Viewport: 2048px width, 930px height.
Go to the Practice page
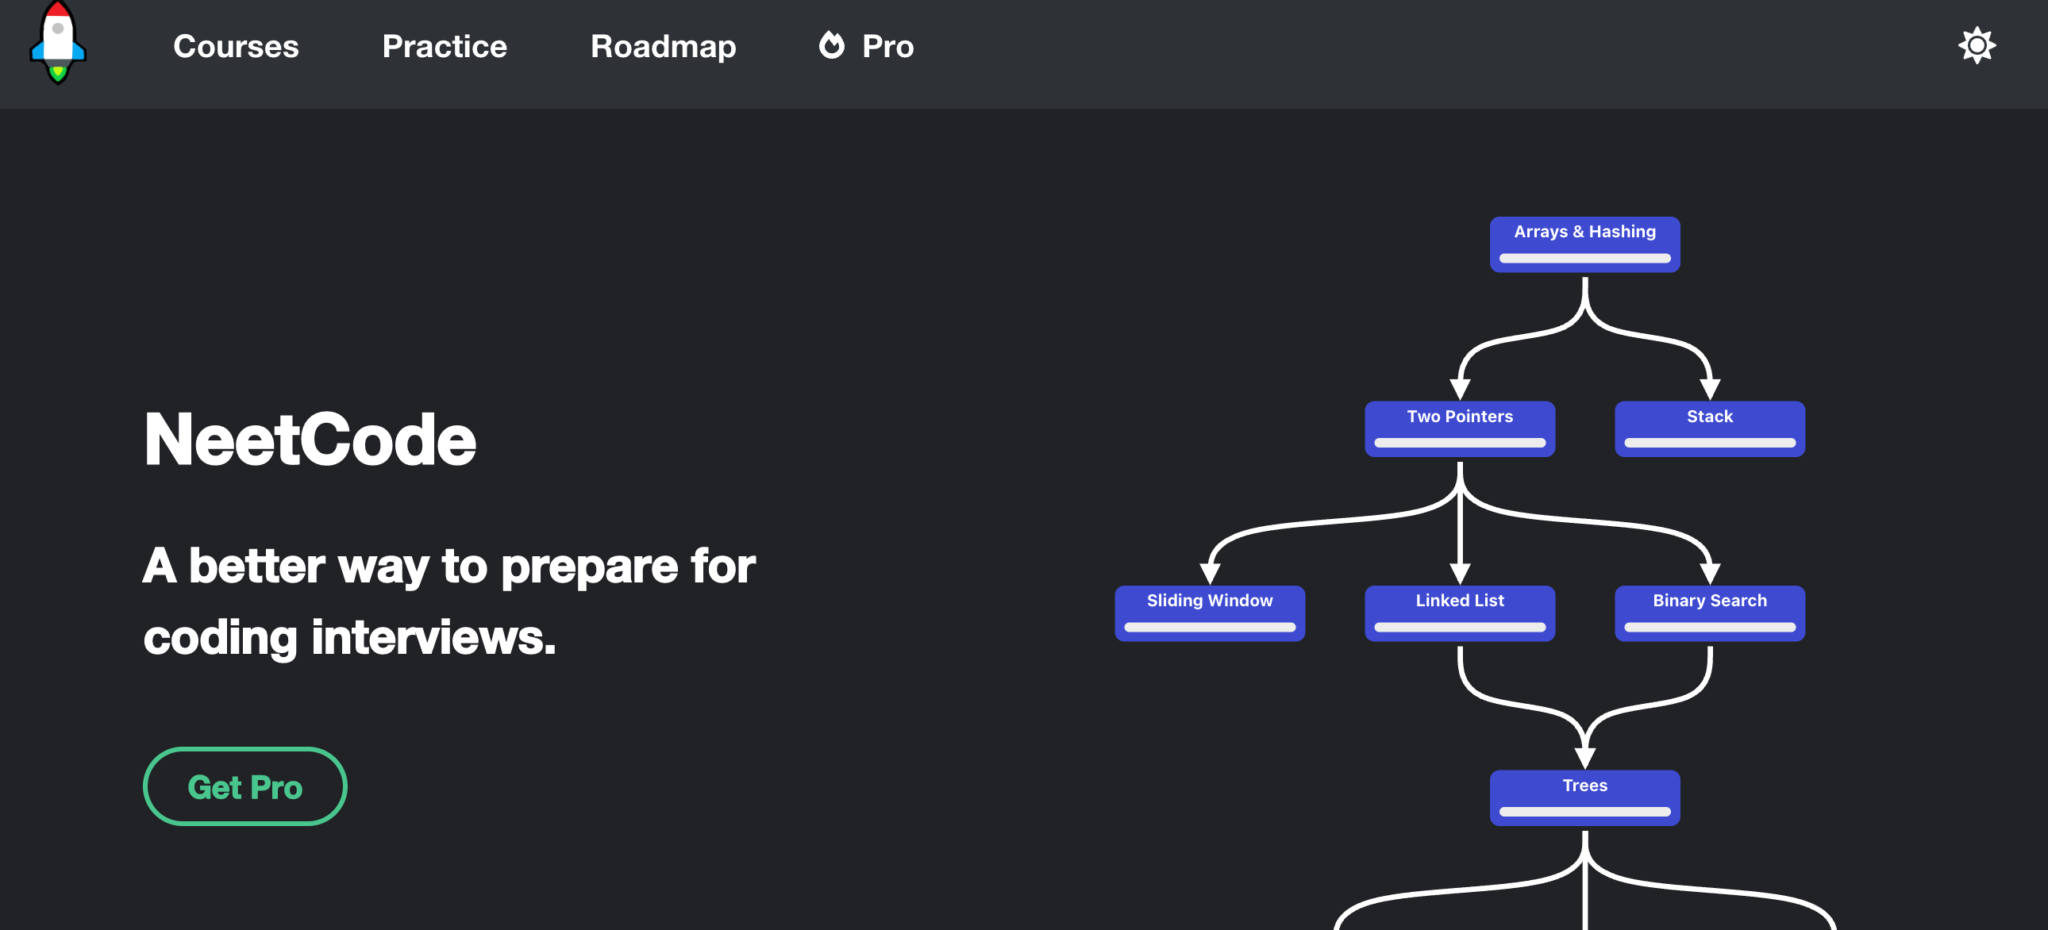click(444, 46)
